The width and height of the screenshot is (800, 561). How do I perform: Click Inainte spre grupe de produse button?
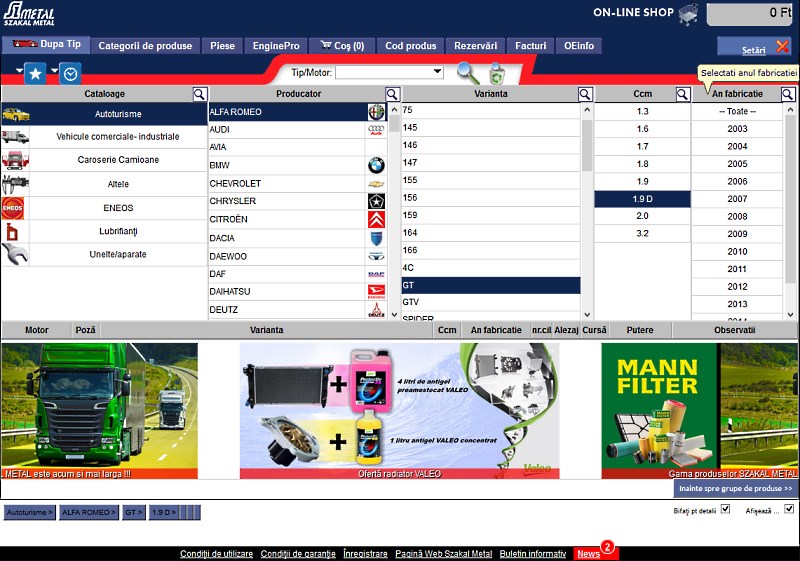(x=736, y=489)
